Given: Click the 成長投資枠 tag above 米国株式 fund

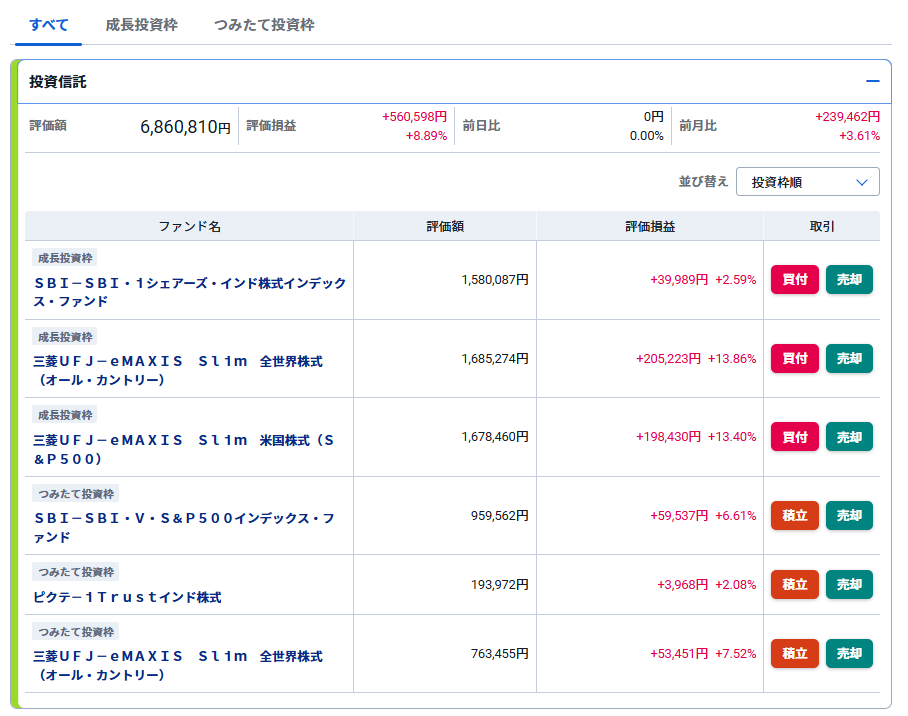Looking at the screenshot, I should (x=65, y=415).
